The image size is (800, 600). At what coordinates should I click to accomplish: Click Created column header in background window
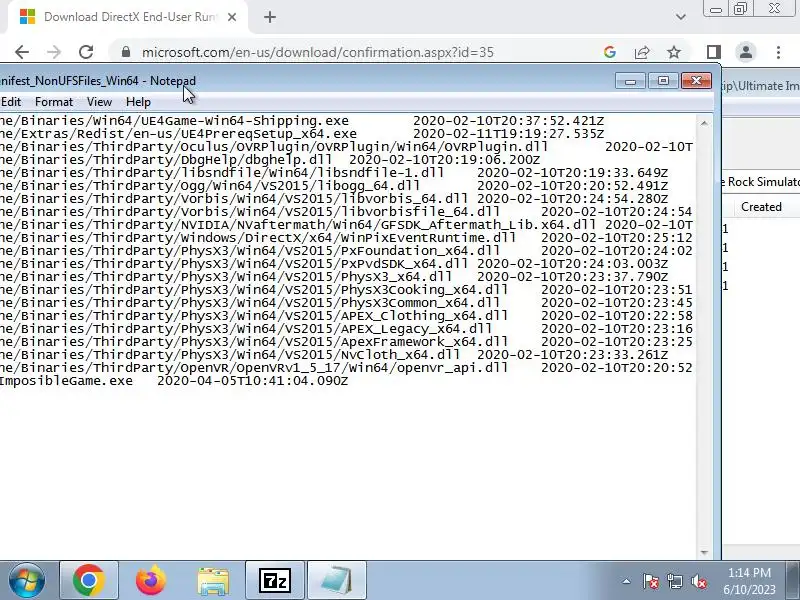[x=761, y=207]
